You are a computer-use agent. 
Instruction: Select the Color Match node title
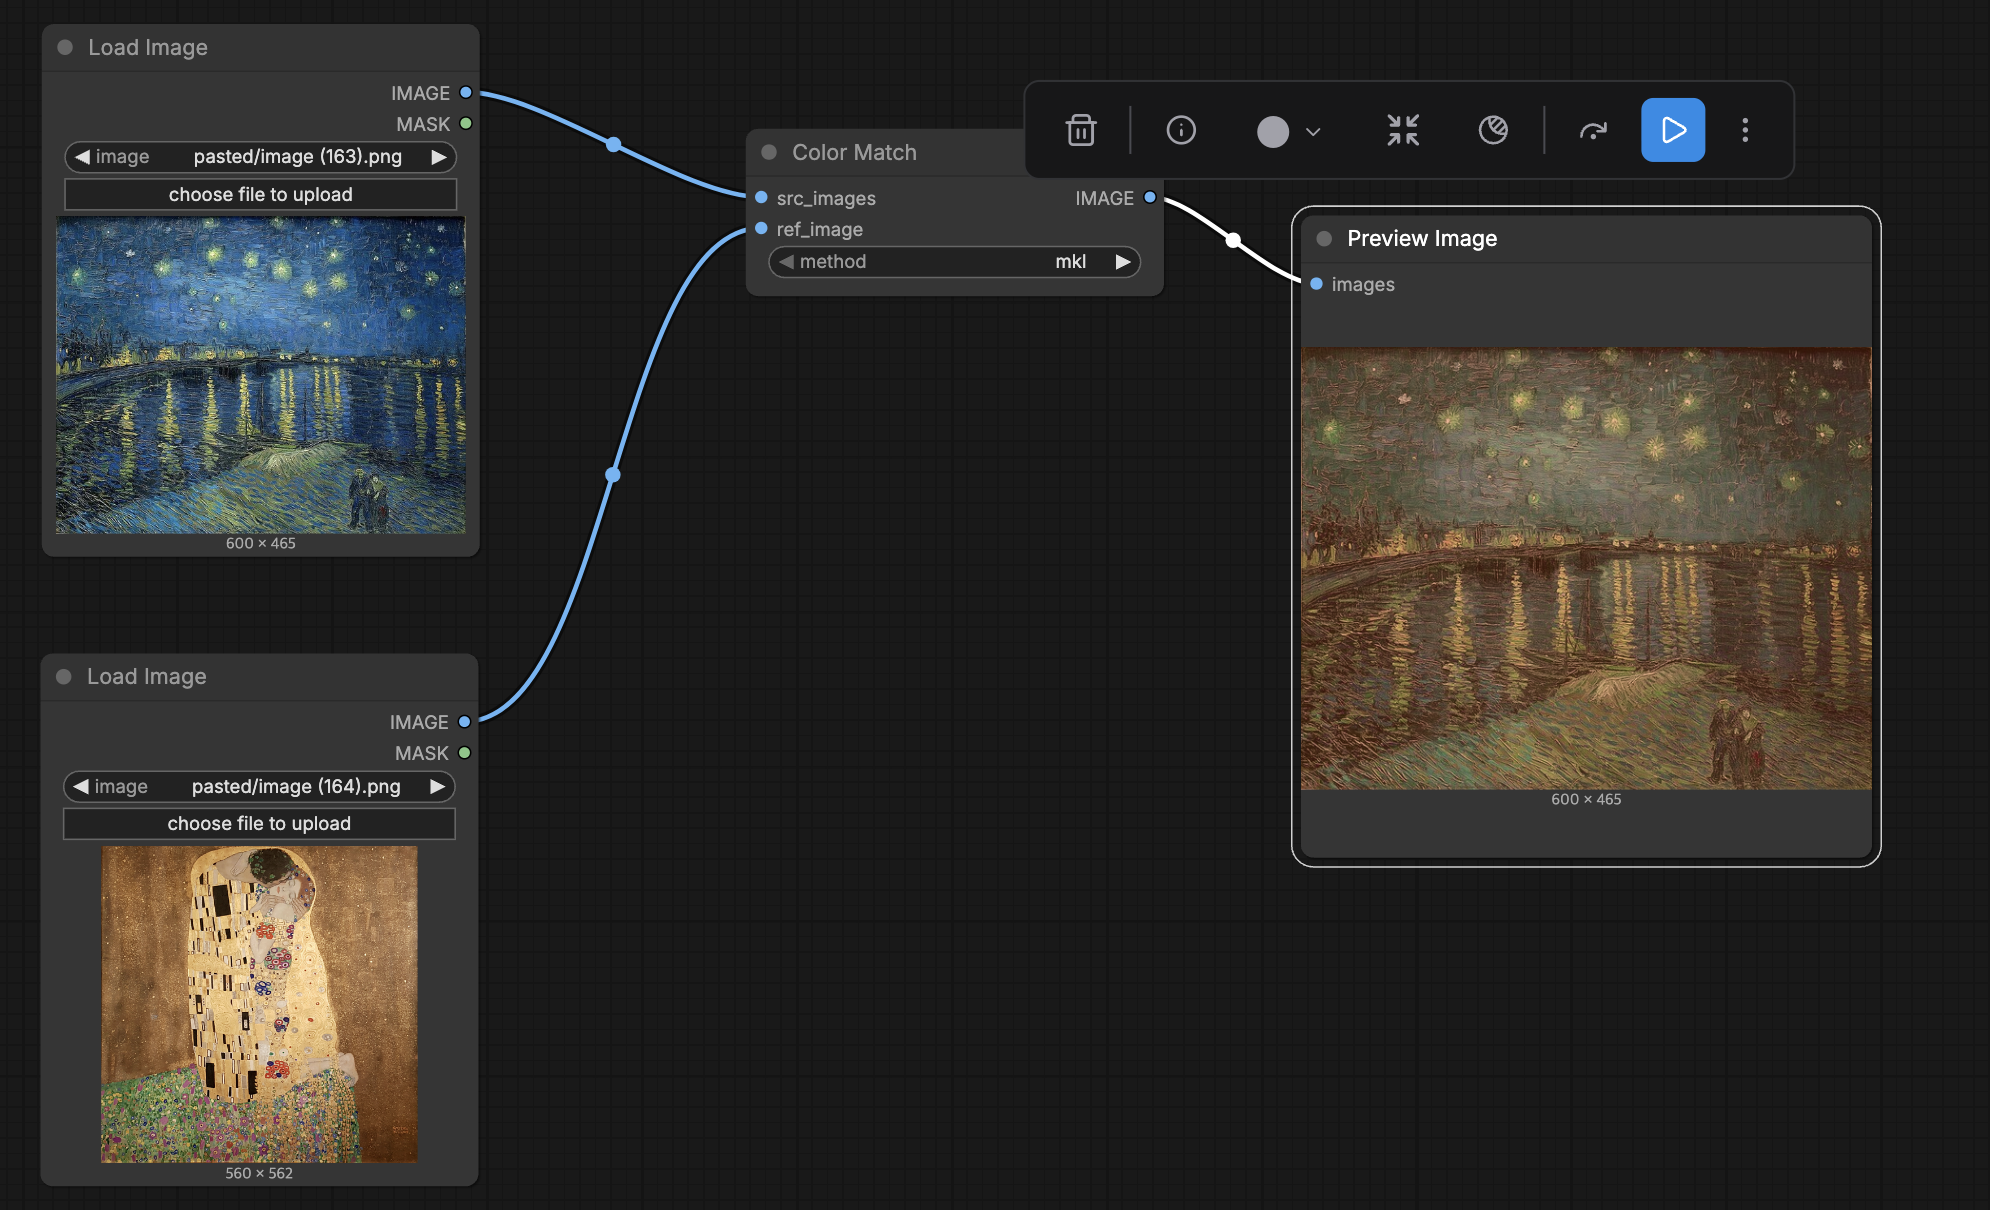coord(854,152)
